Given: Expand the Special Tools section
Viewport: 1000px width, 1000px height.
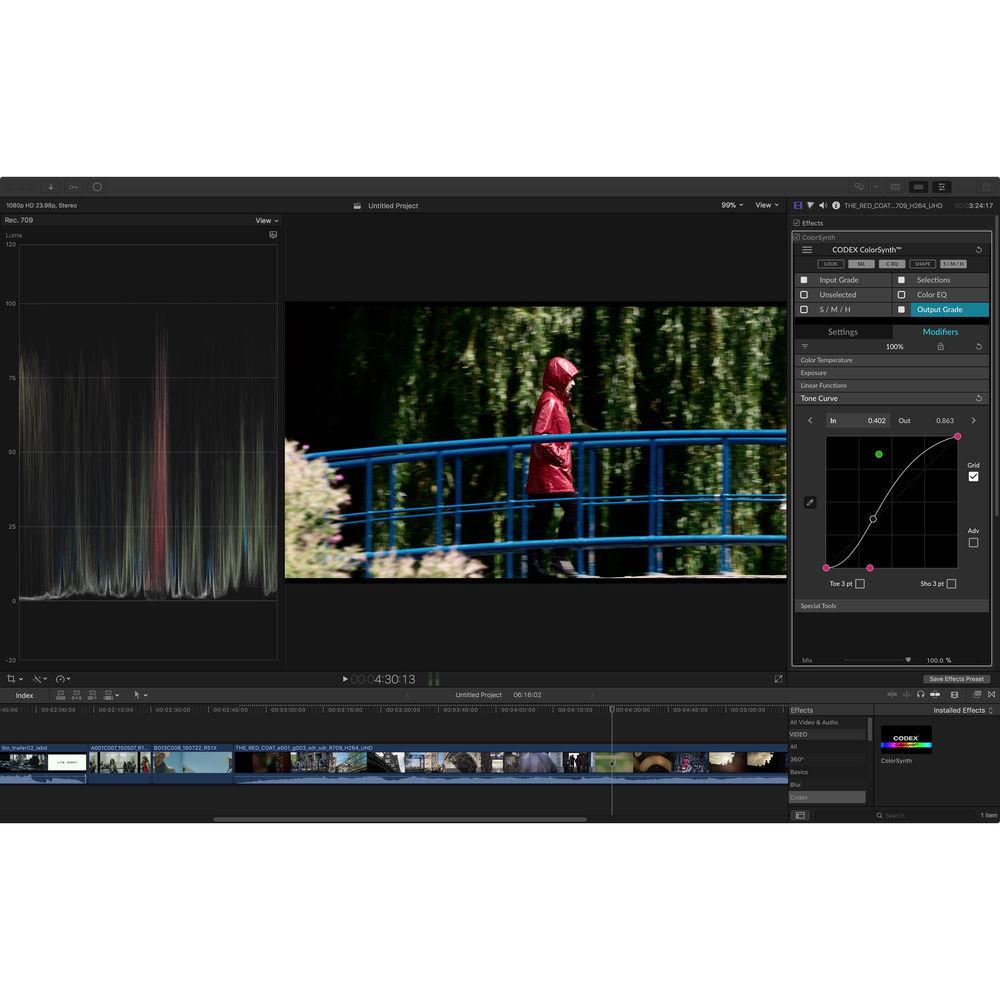Looking at the screenshot, I should pos(818,606).
